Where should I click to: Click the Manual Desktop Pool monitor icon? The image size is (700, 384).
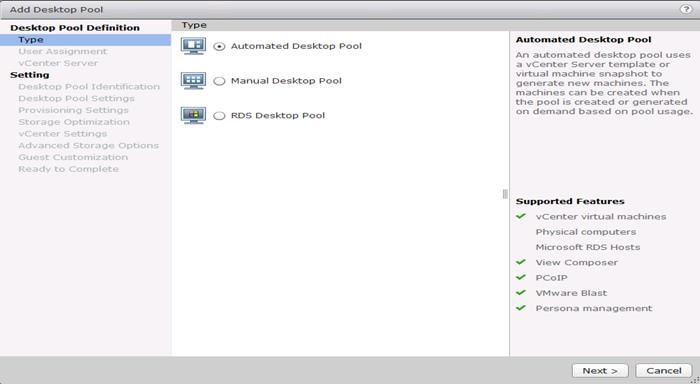point(193,81)
